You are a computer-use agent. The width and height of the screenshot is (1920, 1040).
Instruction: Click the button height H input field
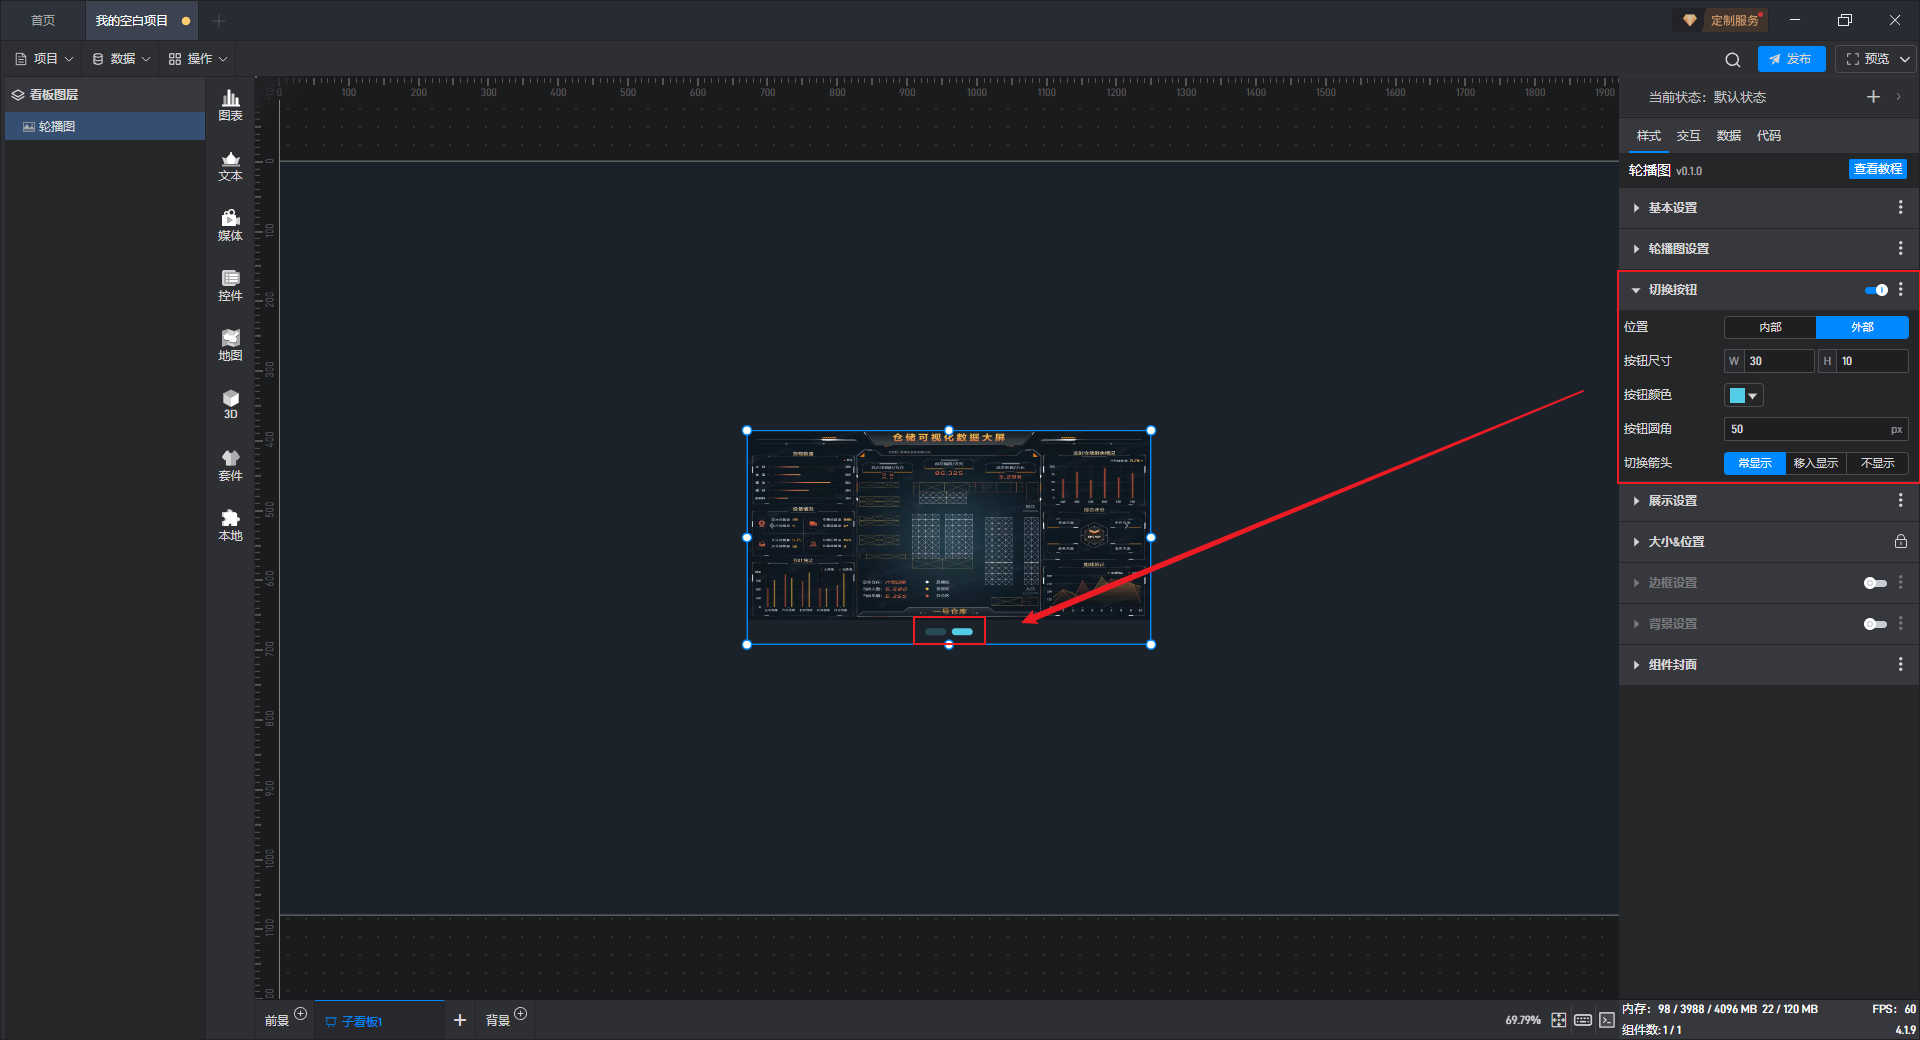1872,361
